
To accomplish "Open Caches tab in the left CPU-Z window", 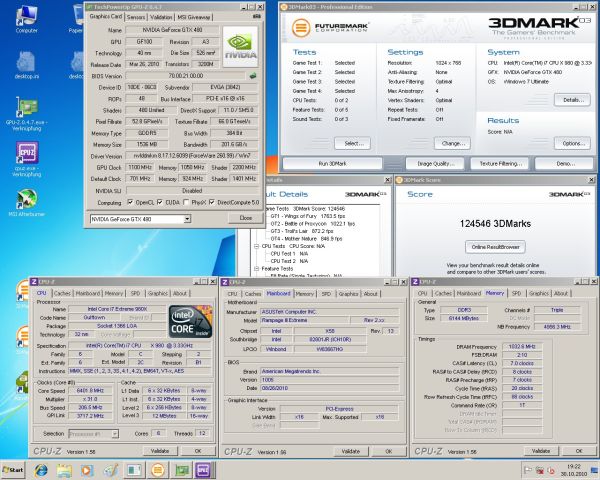I will point(62,293).
